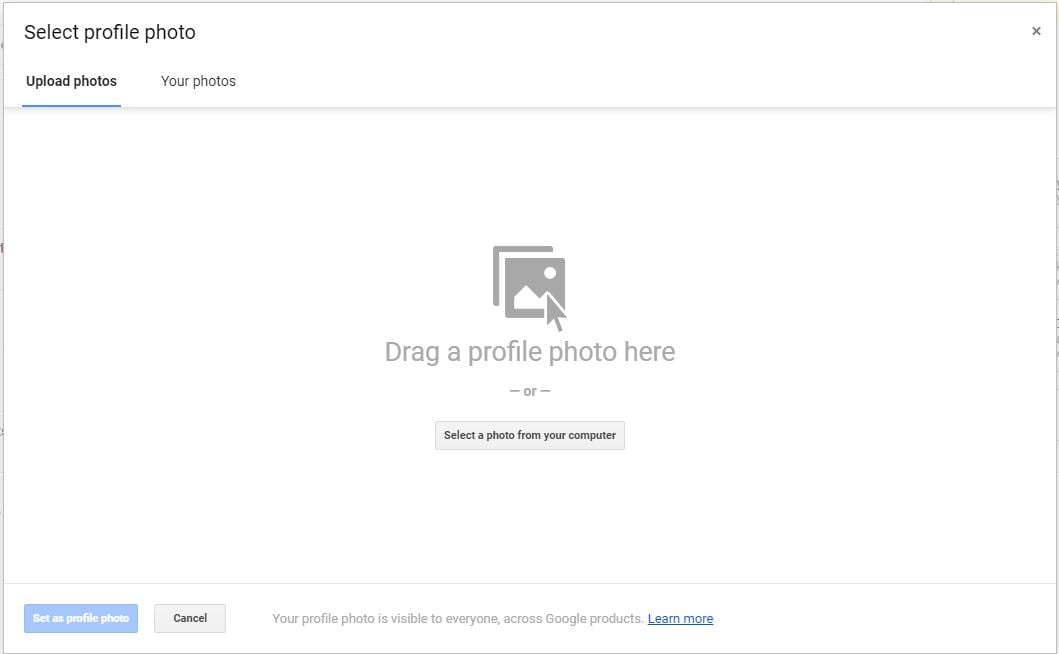The height and width of the screenshot is (654, 1059).
Task: Switch to the Your photos tab
Action: 198,81
